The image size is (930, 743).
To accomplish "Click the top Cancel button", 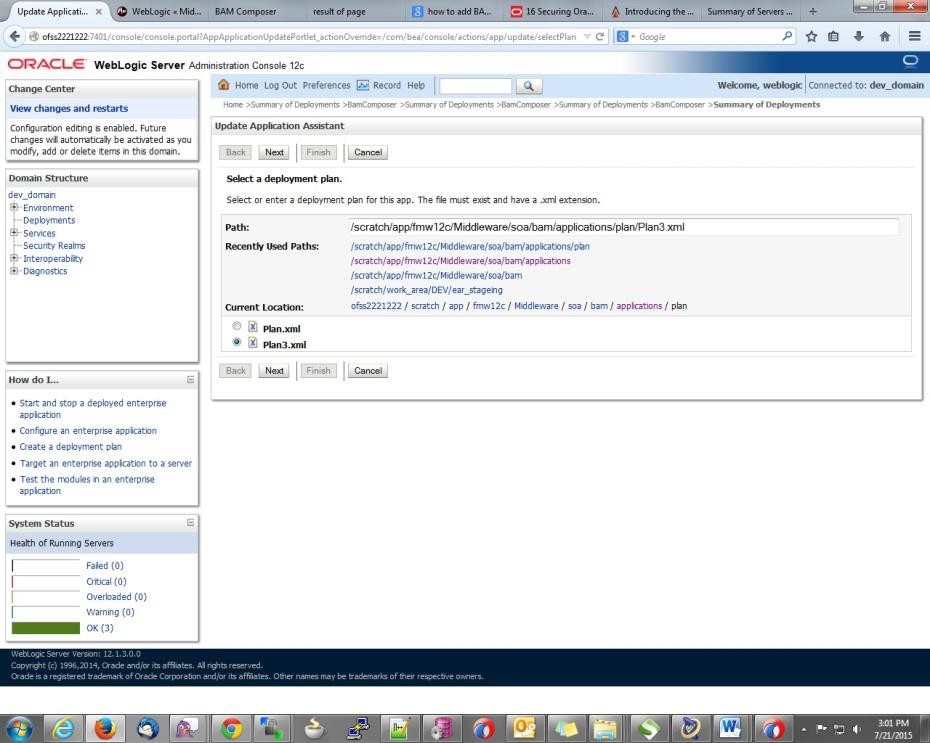I will click(368, 152).
